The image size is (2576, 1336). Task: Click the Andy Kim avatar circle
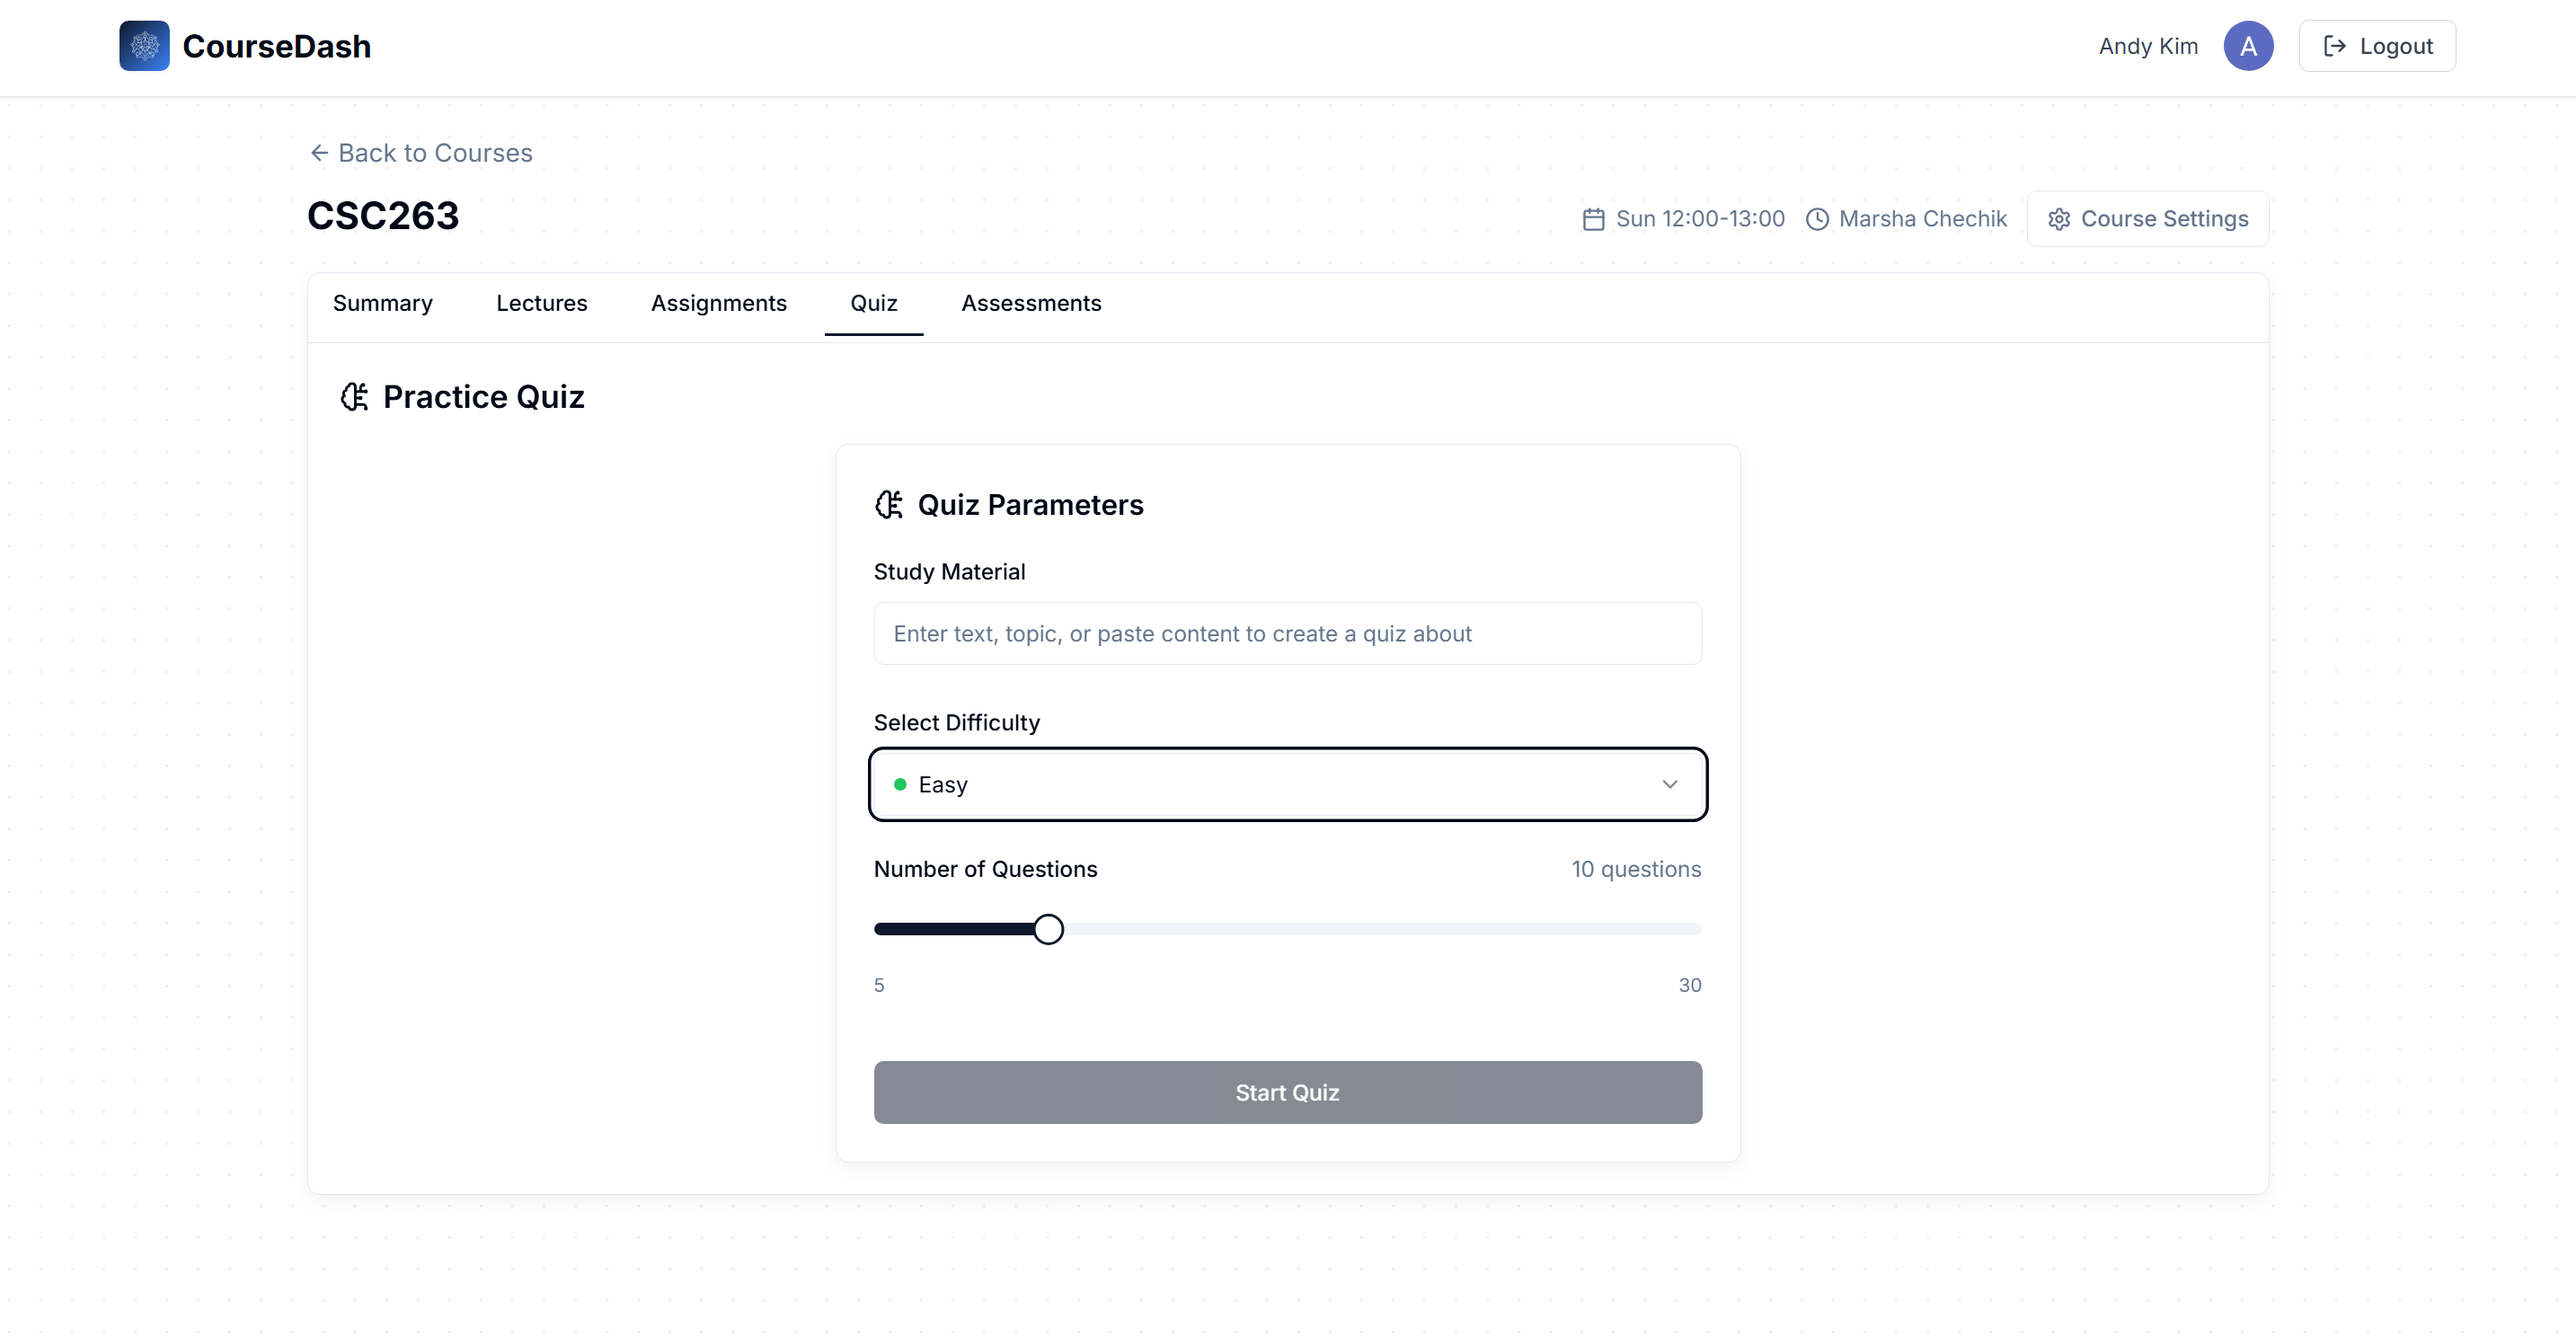click(2247, 46)
